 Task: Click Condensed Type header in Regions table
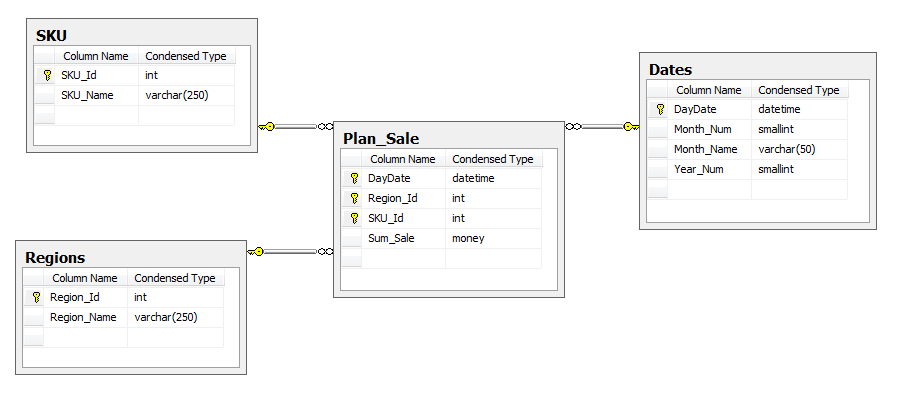pyautogui.click(x=175, y=278)
